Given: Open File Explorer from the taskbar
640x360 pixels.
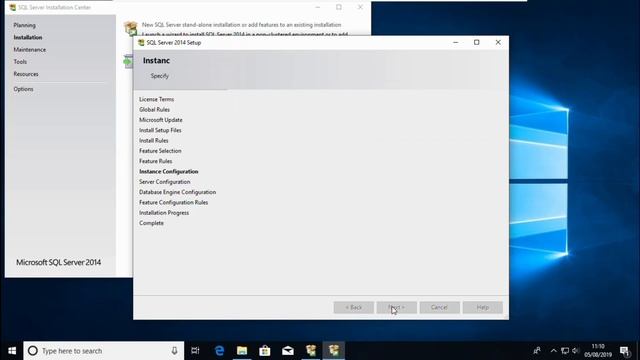Looking at the screenshot, I should 242,351.
